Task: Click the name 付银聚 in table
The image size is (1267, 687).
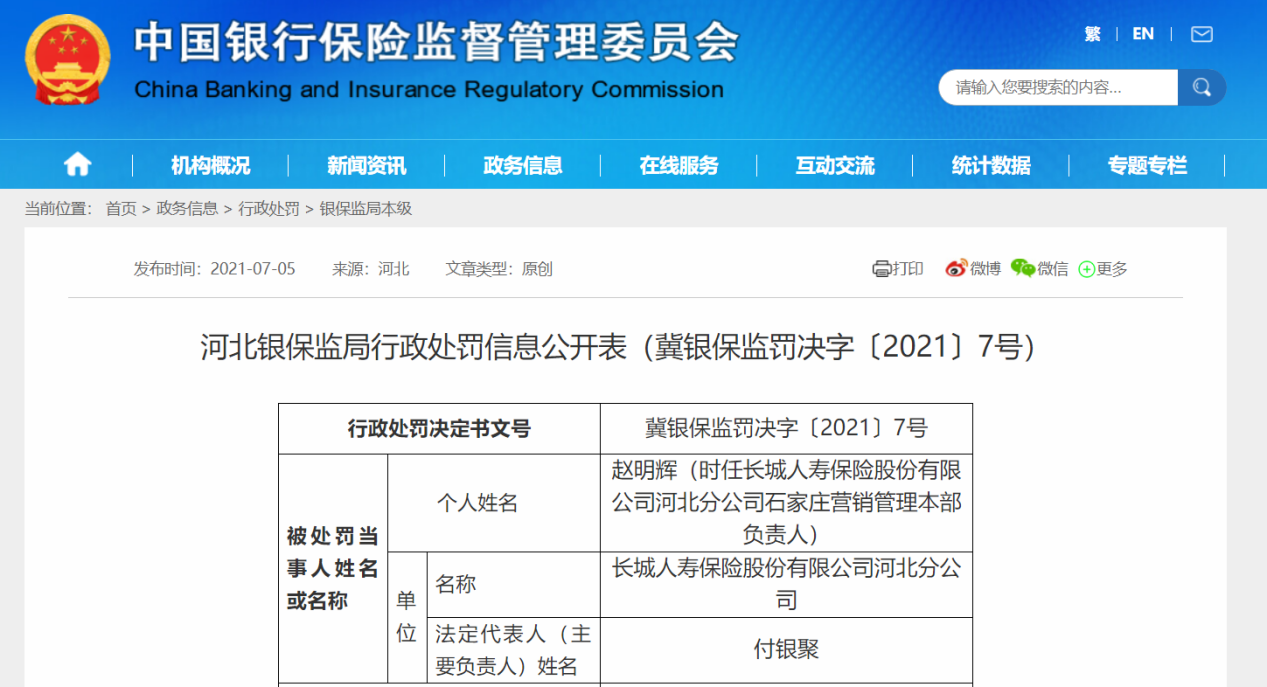Action: 786,650
